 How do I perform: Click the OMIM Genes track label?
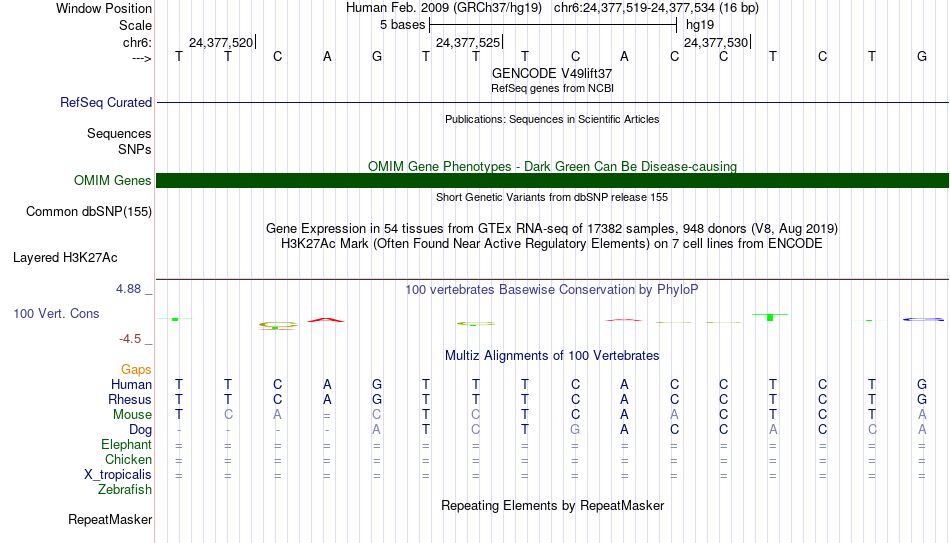pos(112,181)
